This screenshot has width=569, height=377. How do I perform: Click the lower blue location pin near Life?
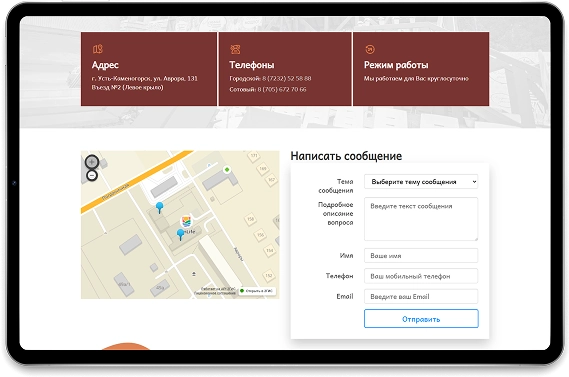coord(180,234)
